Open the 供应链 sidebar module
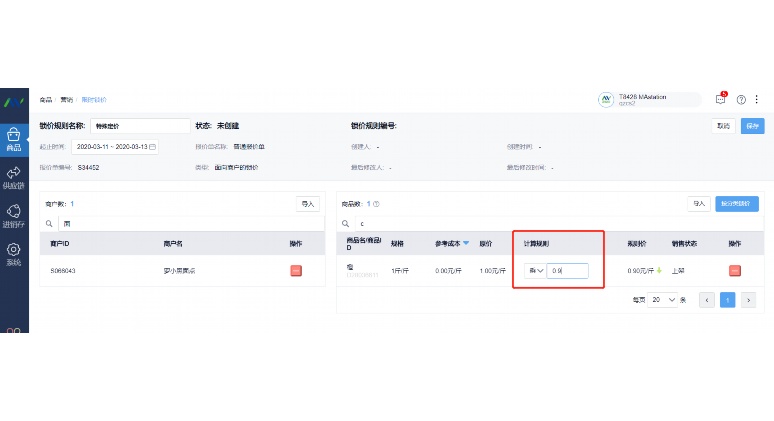 click(x=14, y=178)
